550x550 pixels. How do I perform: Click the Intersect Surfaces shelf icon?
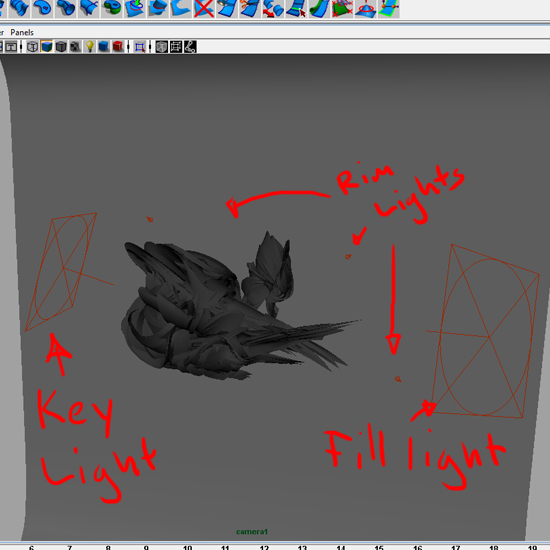tap(158, 8)
